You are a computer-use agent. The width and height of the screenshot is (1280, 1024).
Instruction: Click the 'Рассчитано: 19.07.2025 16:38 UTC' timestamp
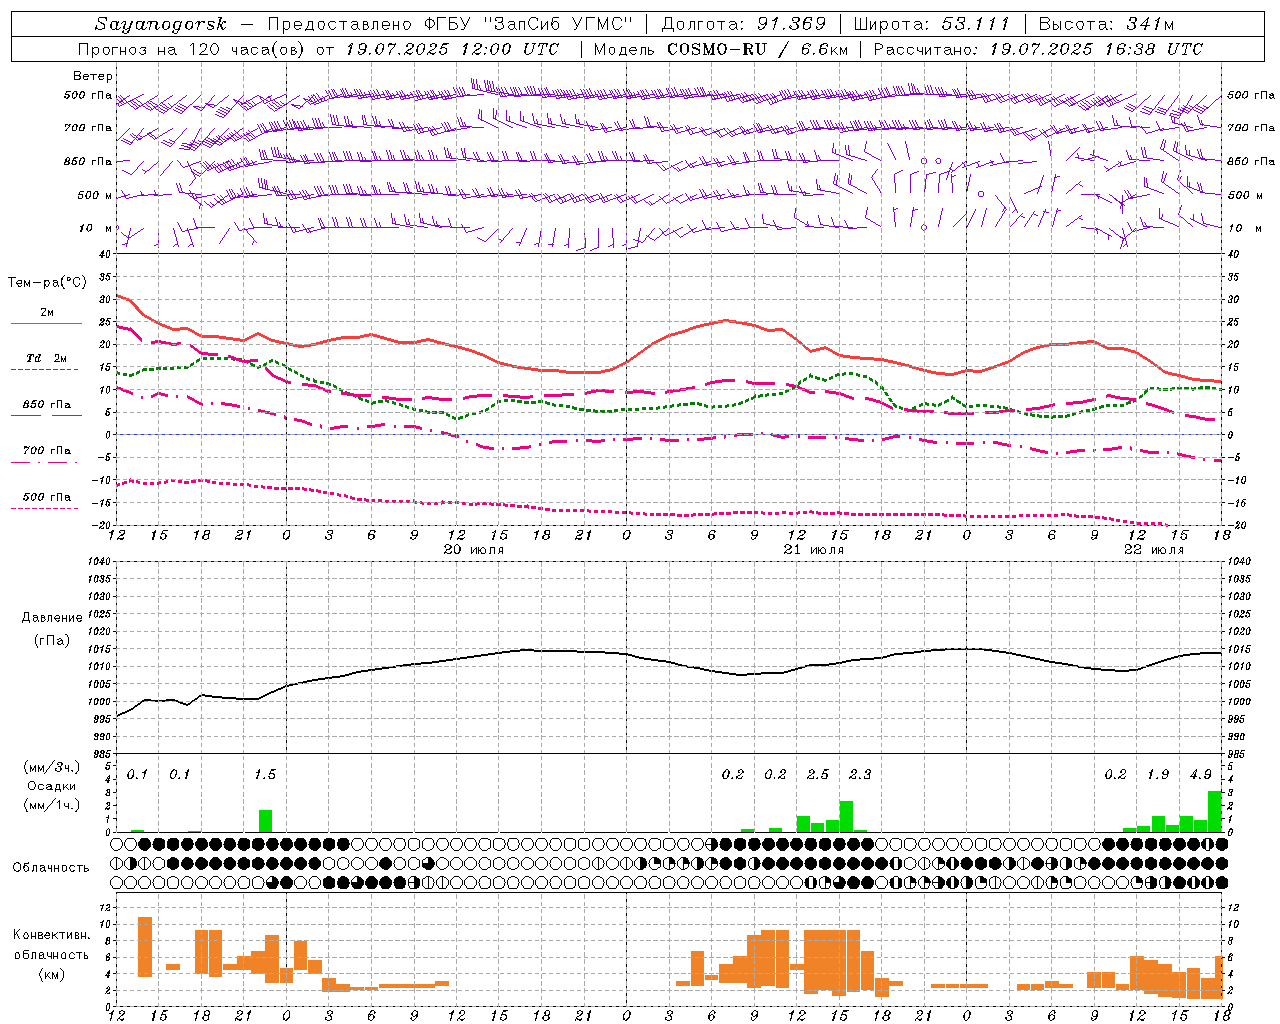coord(1038,49)
